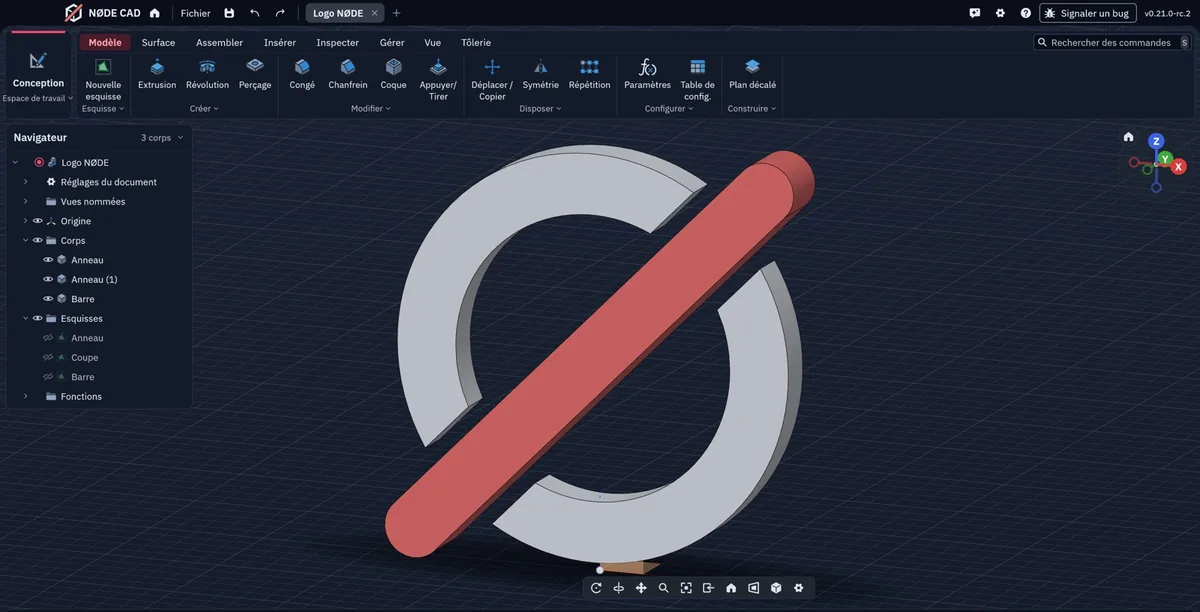Save the document with the floppy icon

[229, 13]
